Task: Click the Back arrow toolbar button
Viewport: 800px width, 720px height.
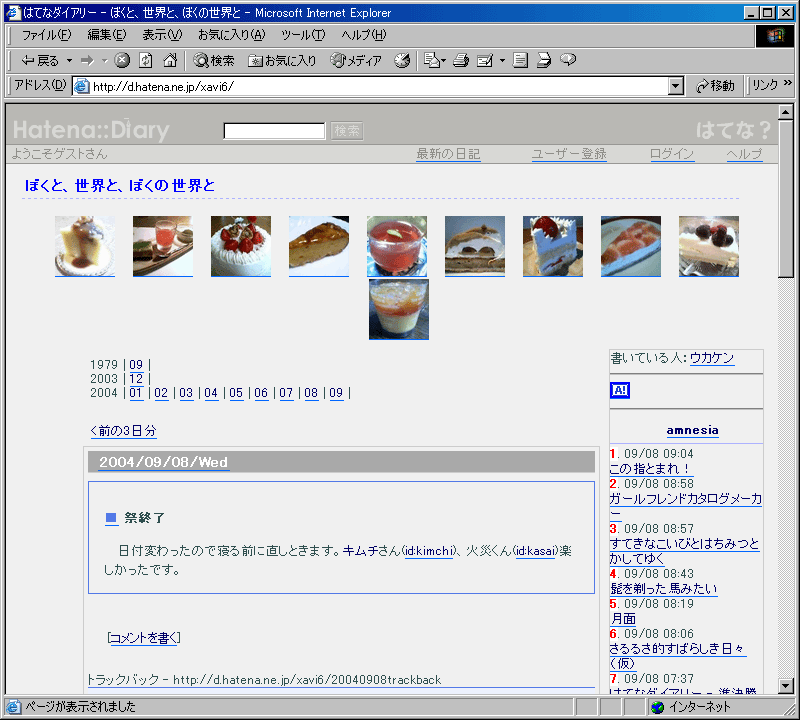Action: tap(40, 61)
